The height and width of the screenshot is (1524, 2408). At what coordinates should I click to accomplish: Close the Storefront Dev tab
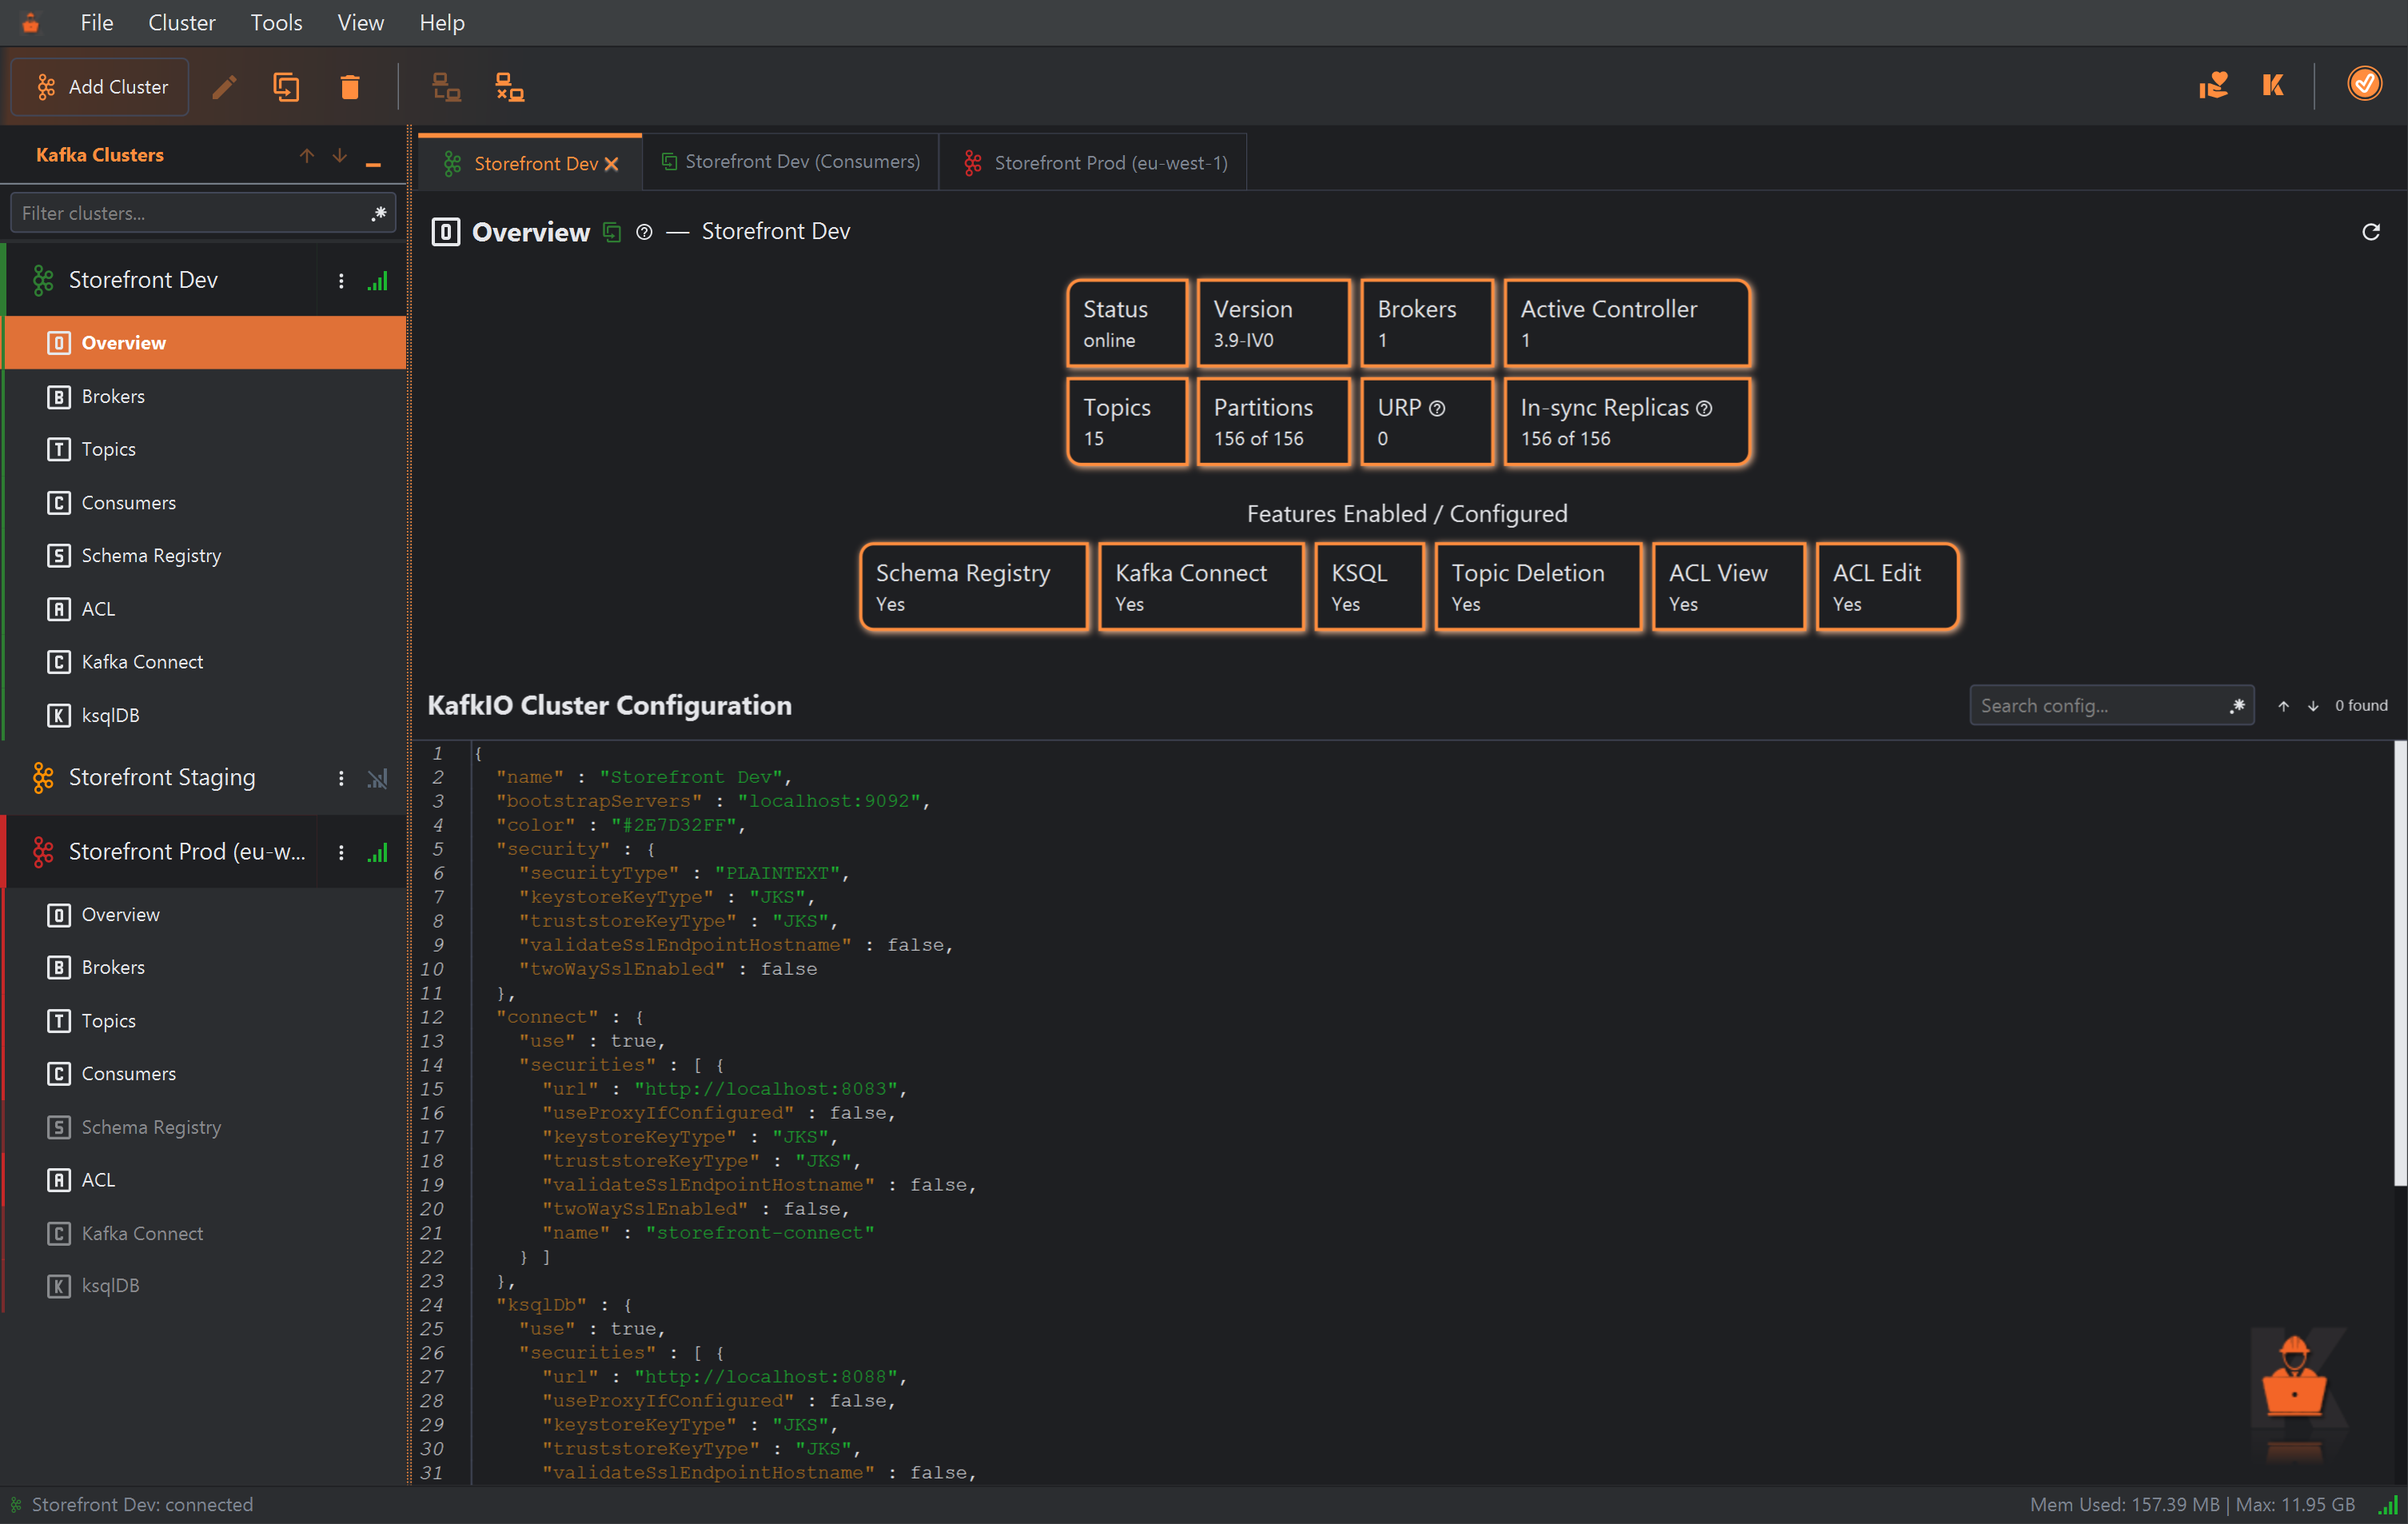point(611,164)
